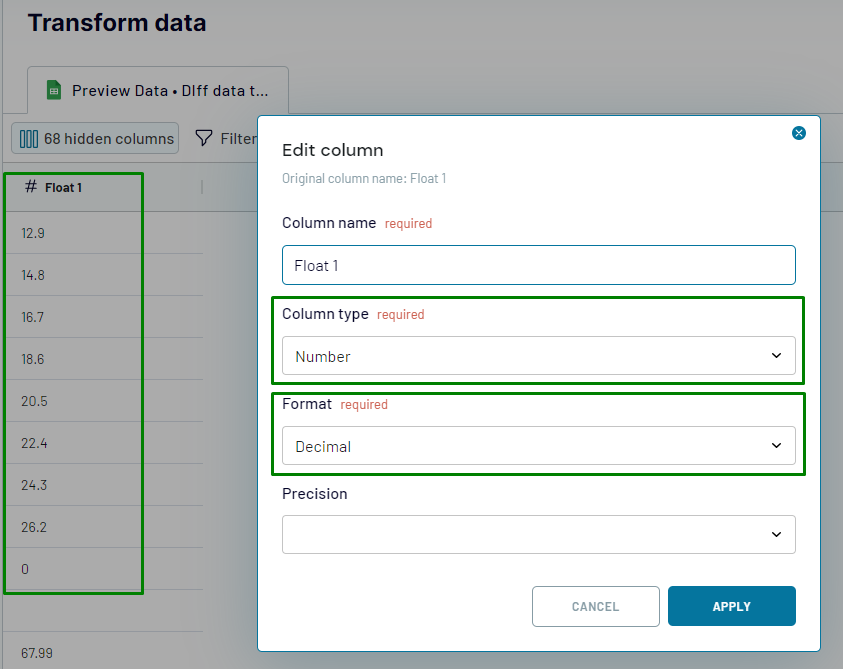Click the Google Sheets icon in the tab
This screenshot has width=843, height=669.
coord(54,90)
